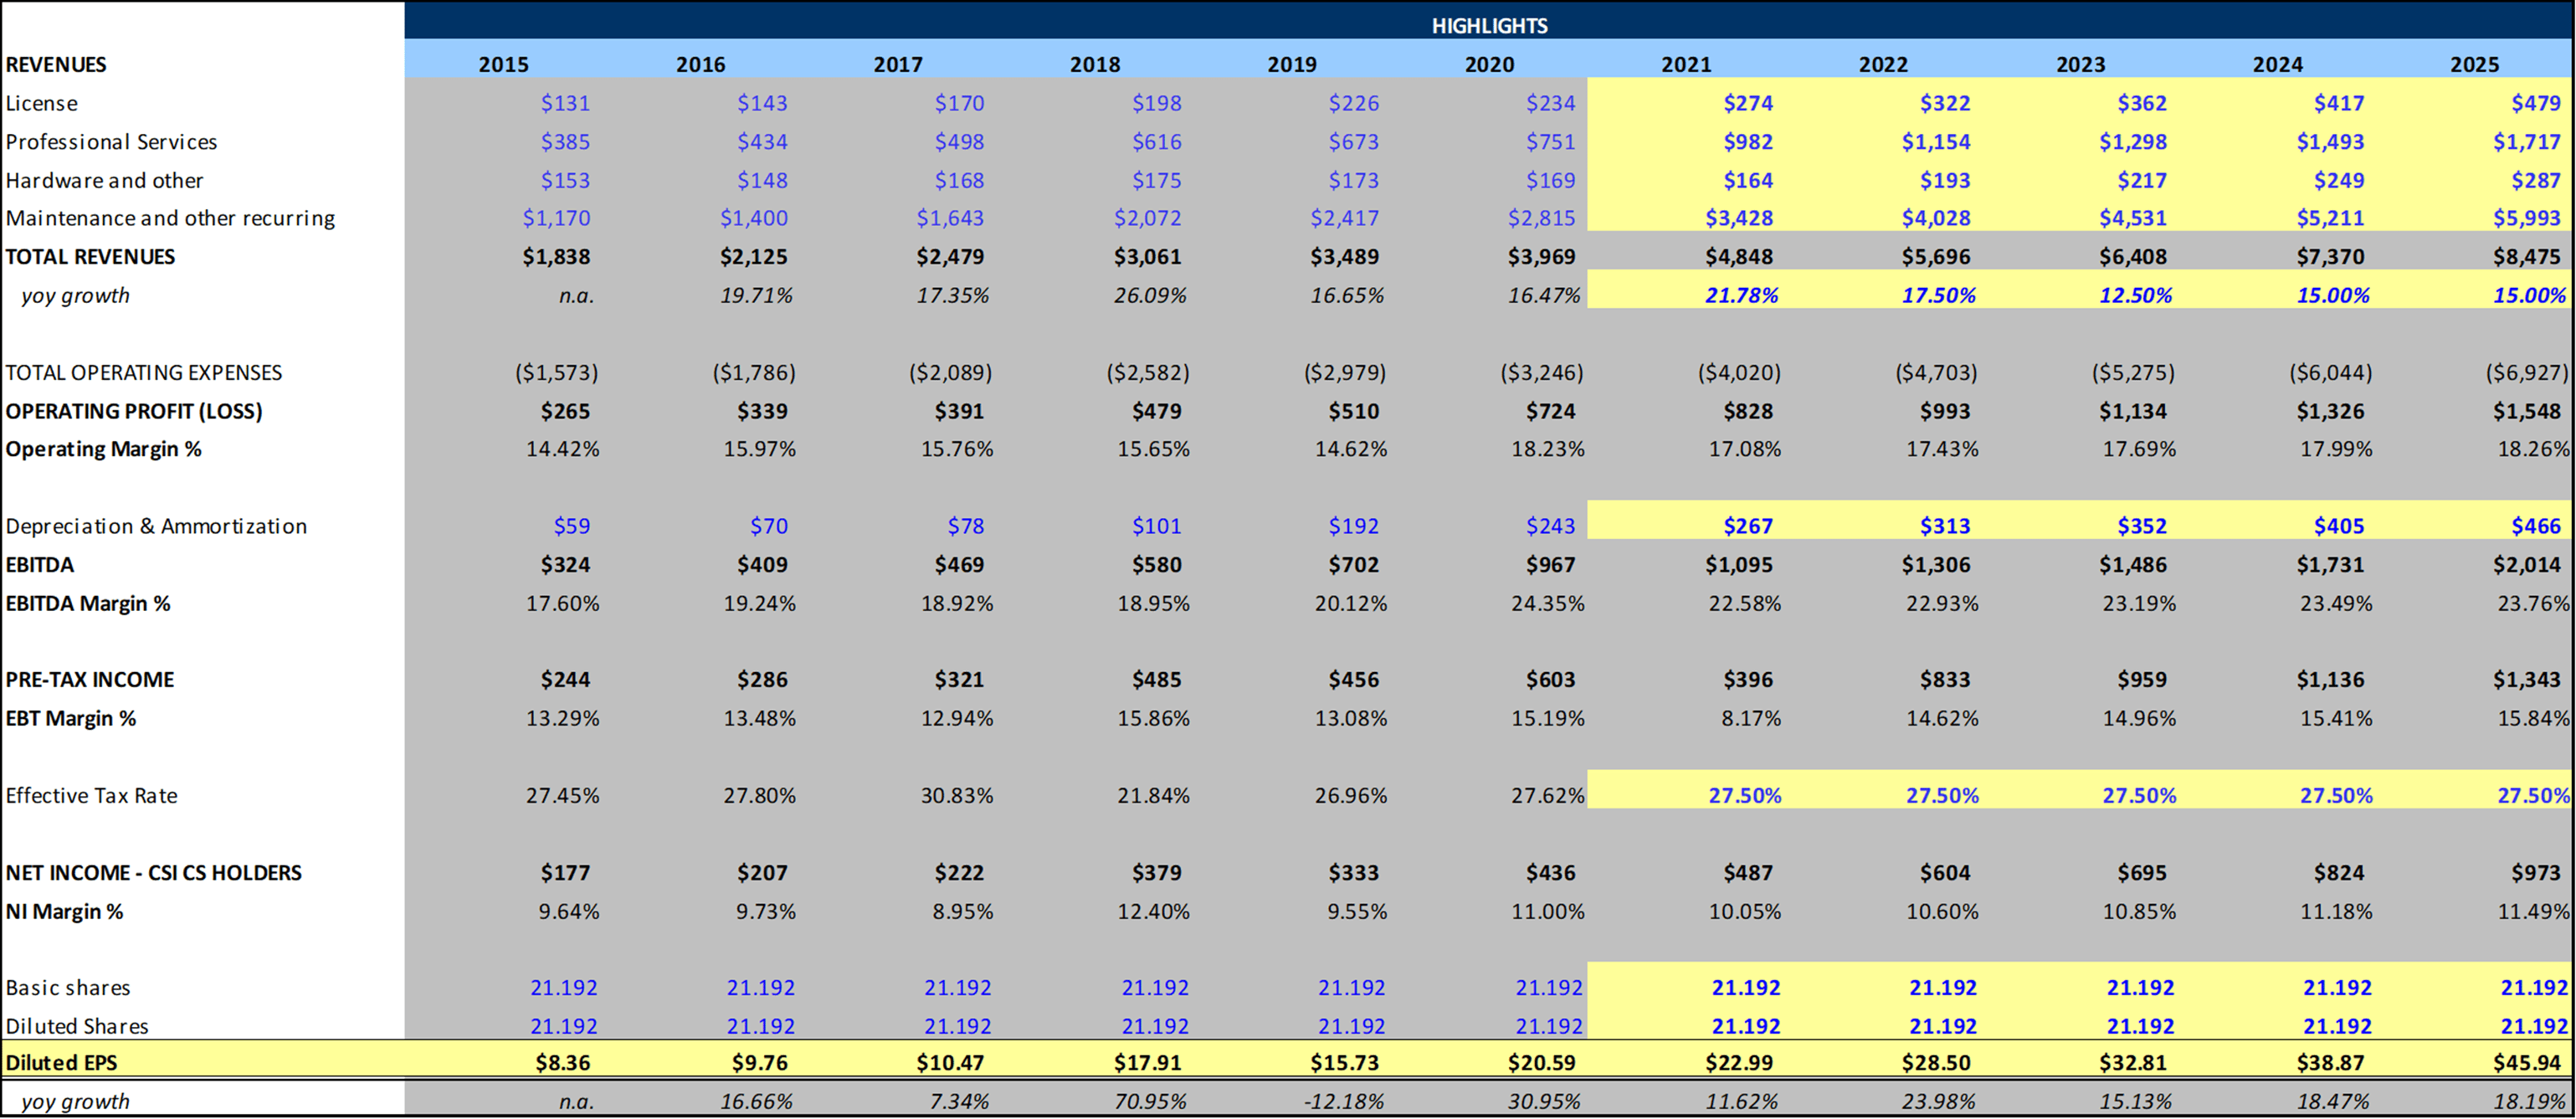The width and height of the screenshot is (2576, 1119).
Task: Select Maintenance value $5,993 for 2025
Action: 2526,218
